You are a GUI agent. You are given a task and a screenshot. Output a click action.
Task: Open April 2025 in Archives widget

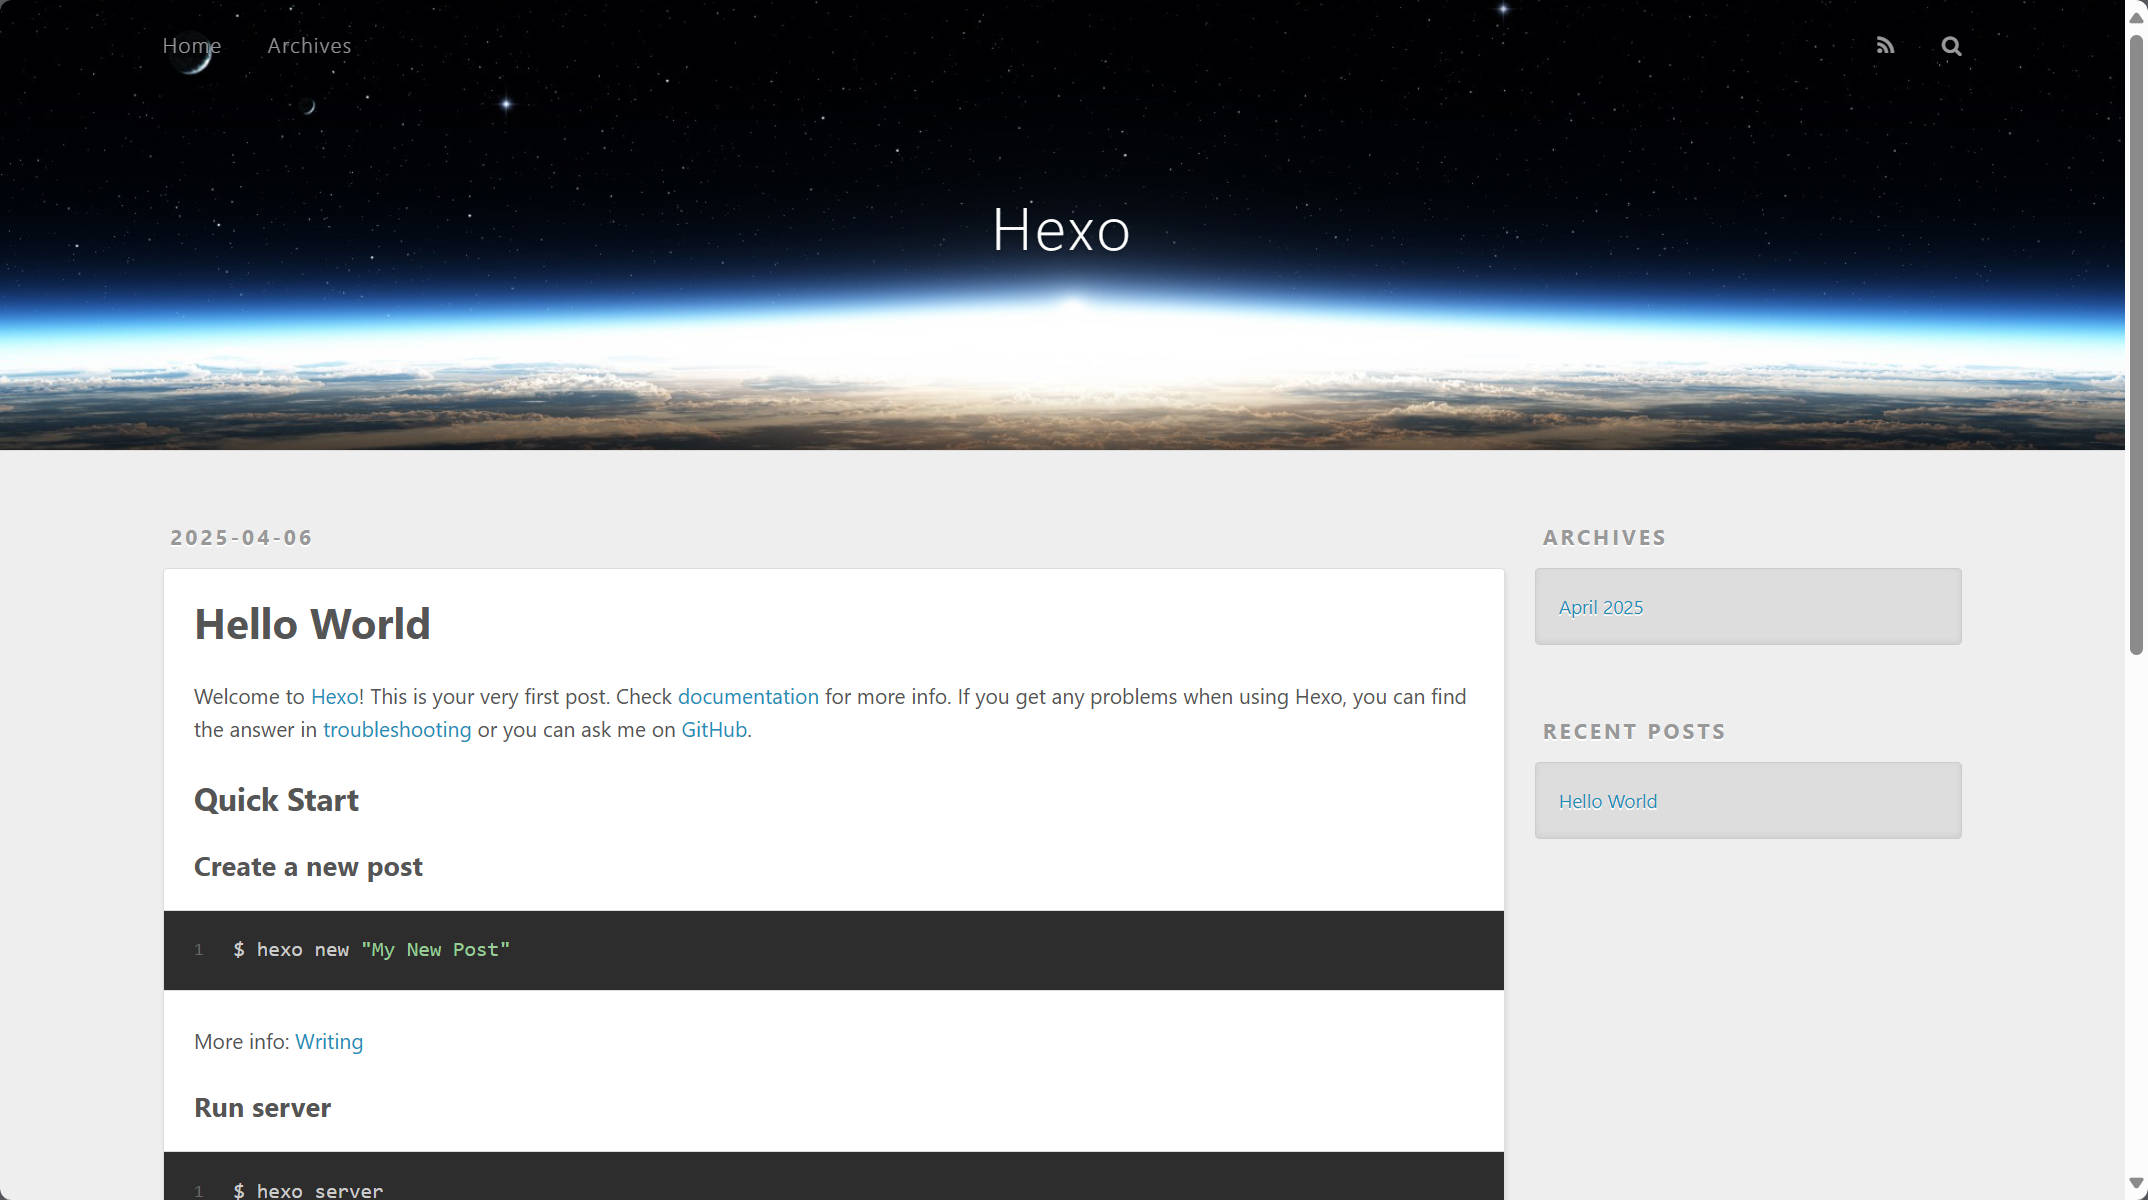pos(1600,608)
